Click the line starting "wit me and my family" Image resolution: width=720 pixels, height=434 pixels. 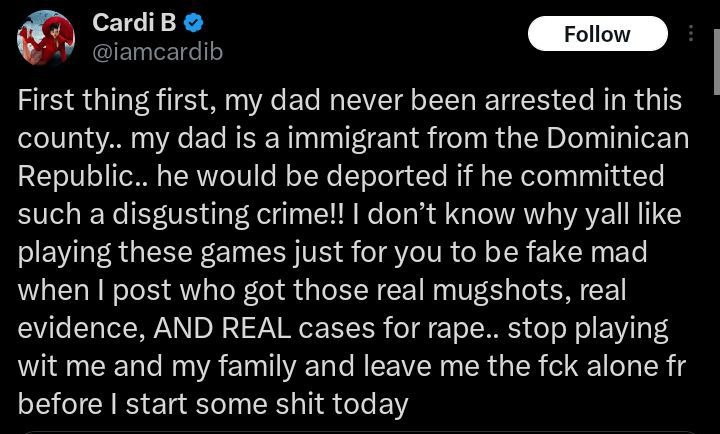[340, 366]
